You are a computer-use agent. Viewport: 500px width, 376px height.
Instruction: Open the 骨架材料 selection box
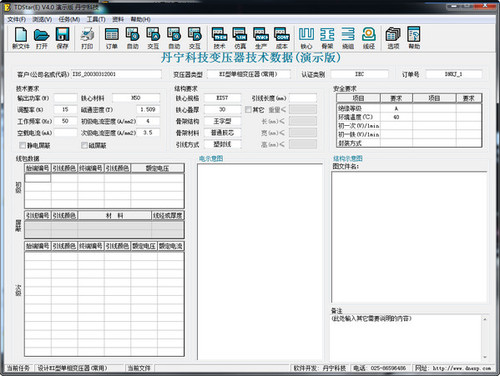[x=222, y=133]
